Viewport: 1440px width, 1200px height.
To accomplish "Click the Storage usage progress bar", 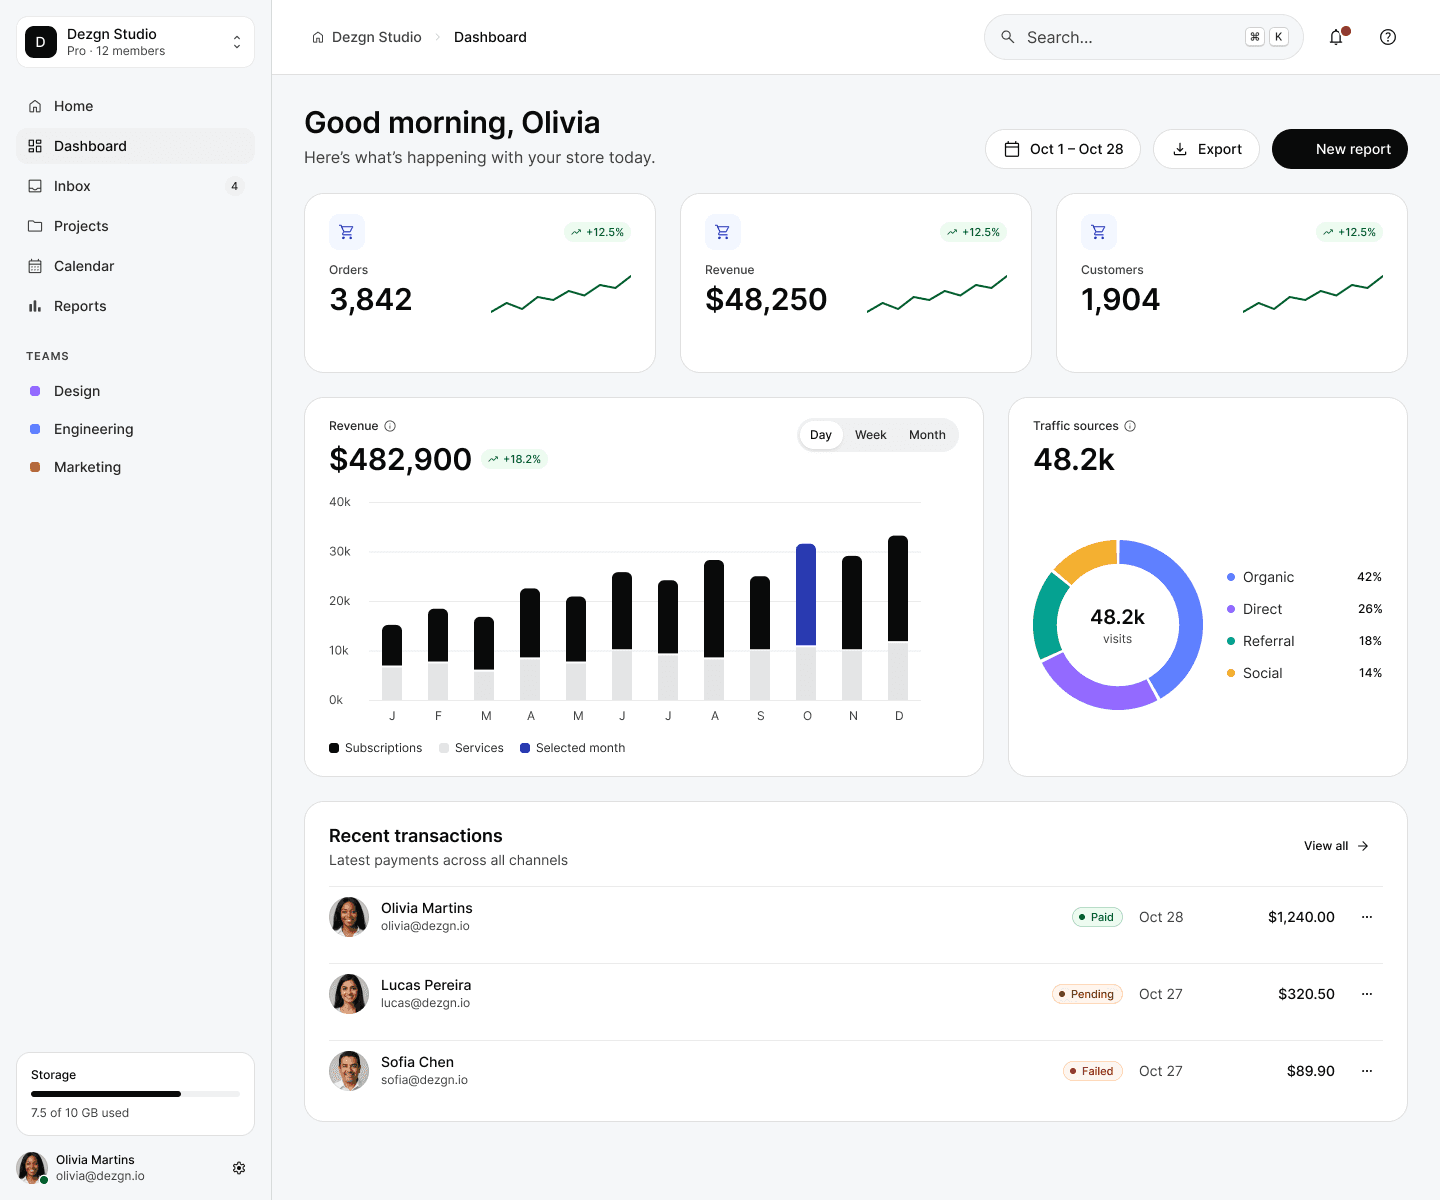I will (x=136, y=1094).
